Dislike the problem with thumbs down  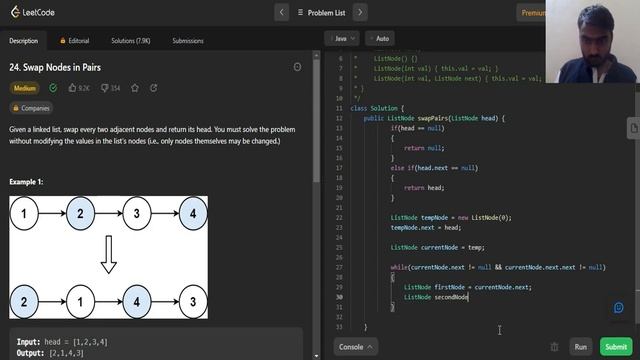tap(111, 88)
